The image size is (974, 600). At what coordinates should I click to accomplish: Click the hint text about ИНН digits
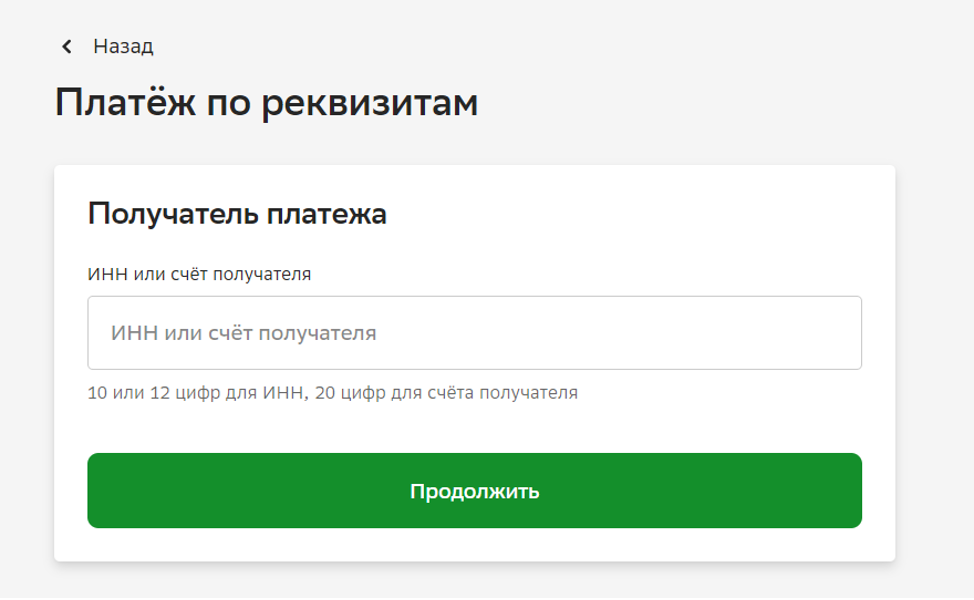(332, 393)
